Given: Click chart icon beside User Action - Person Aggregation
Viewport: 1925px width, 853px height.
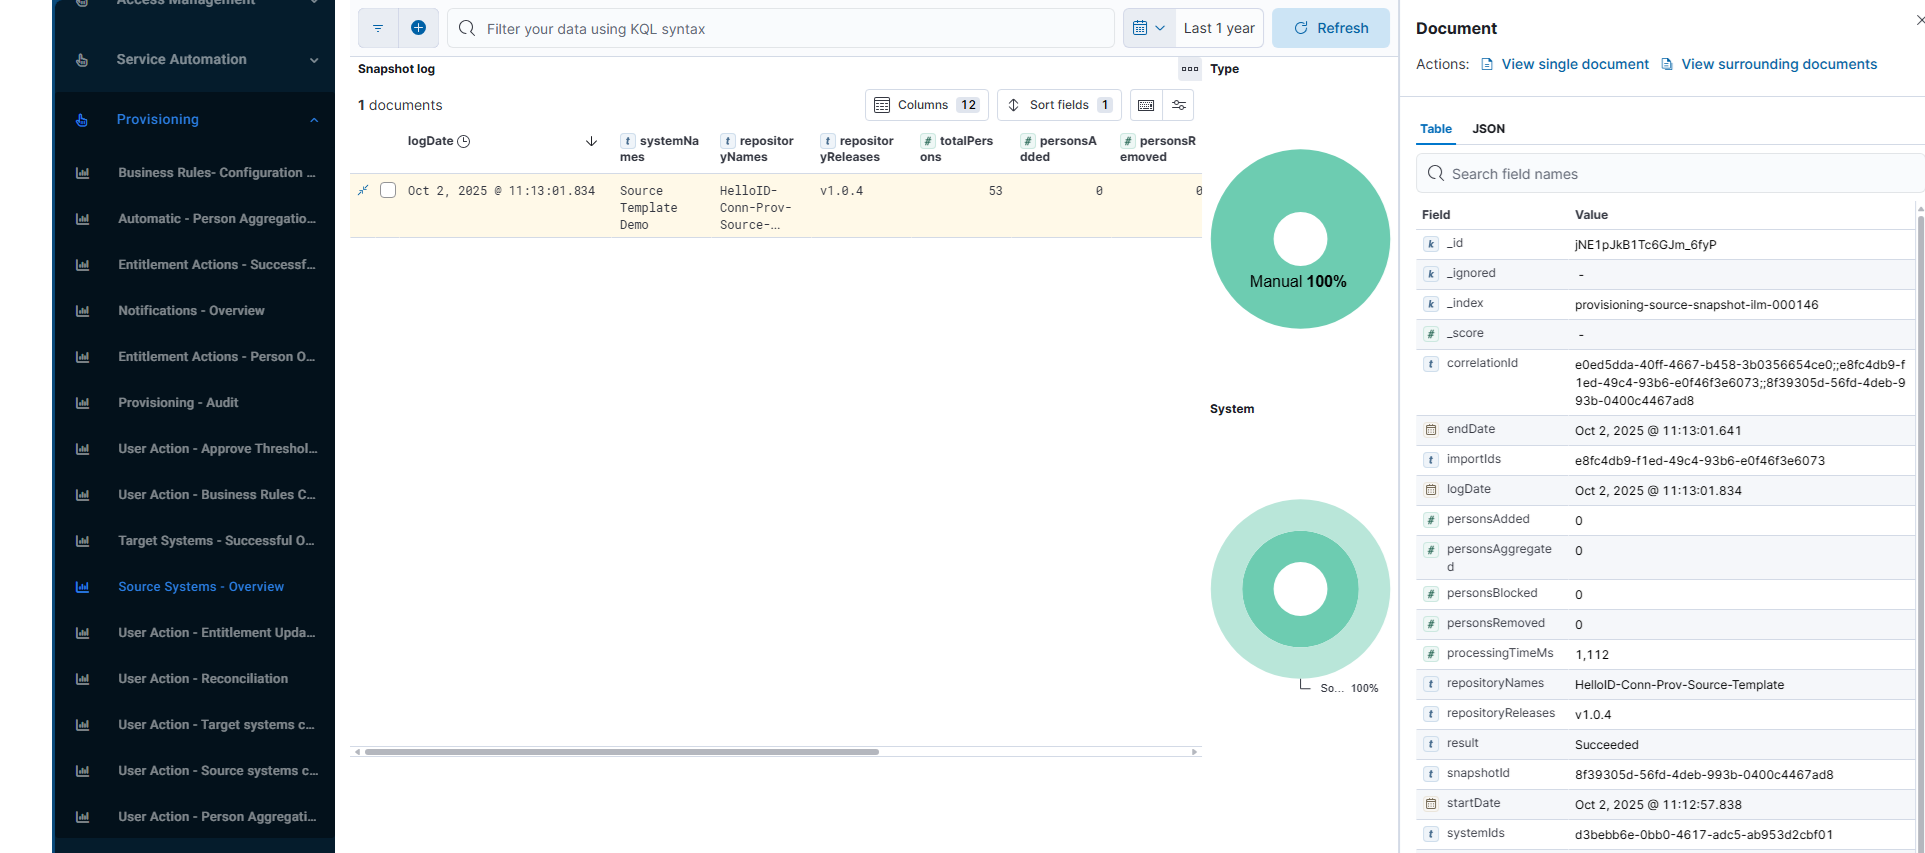Looking at the screenshot, I should coord(83,817).
